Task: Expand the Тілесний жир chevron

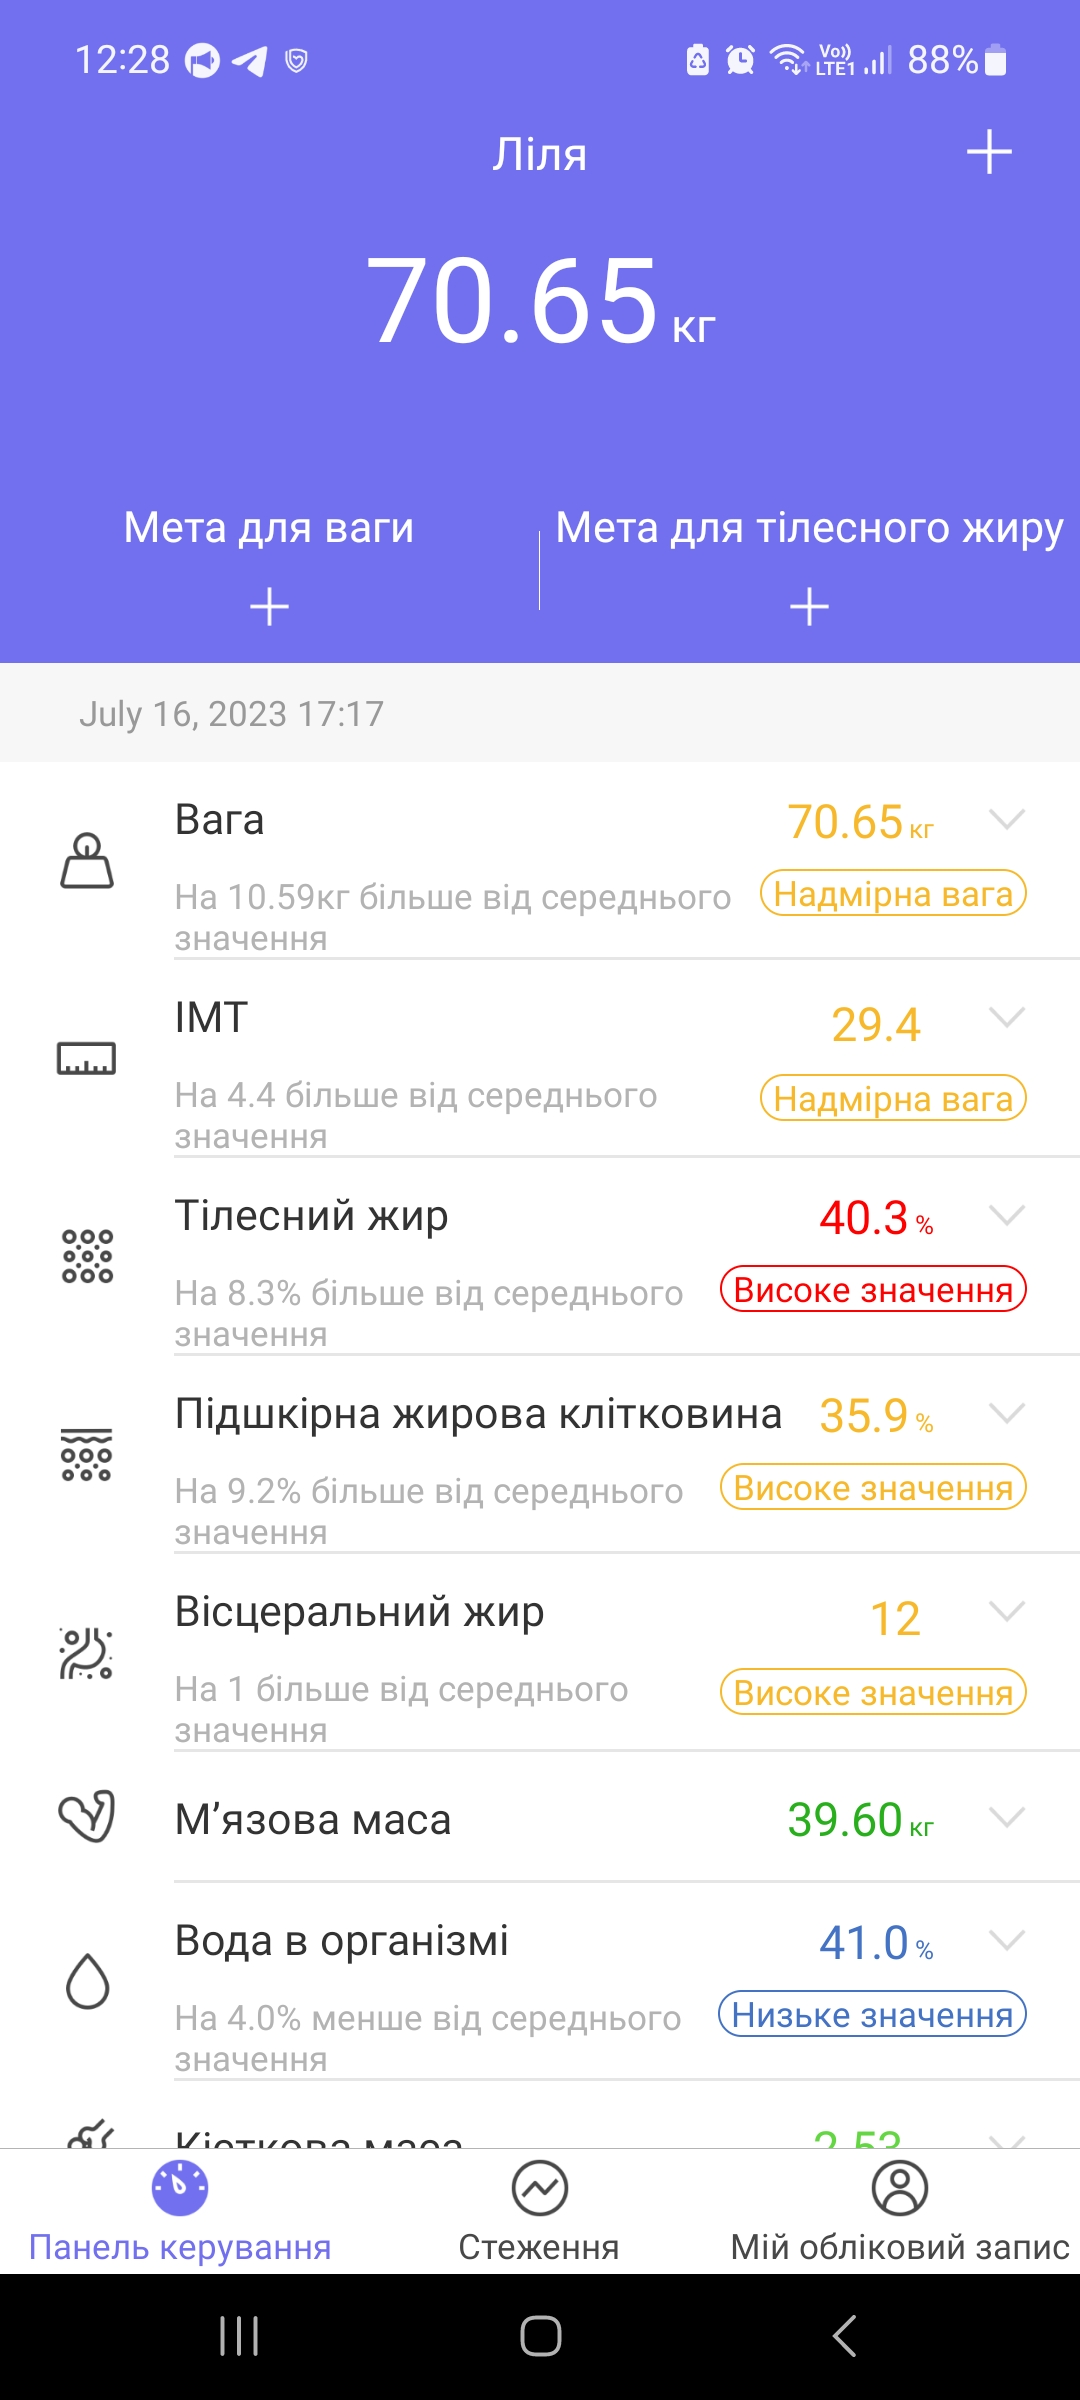Action: point(1006,1216)
